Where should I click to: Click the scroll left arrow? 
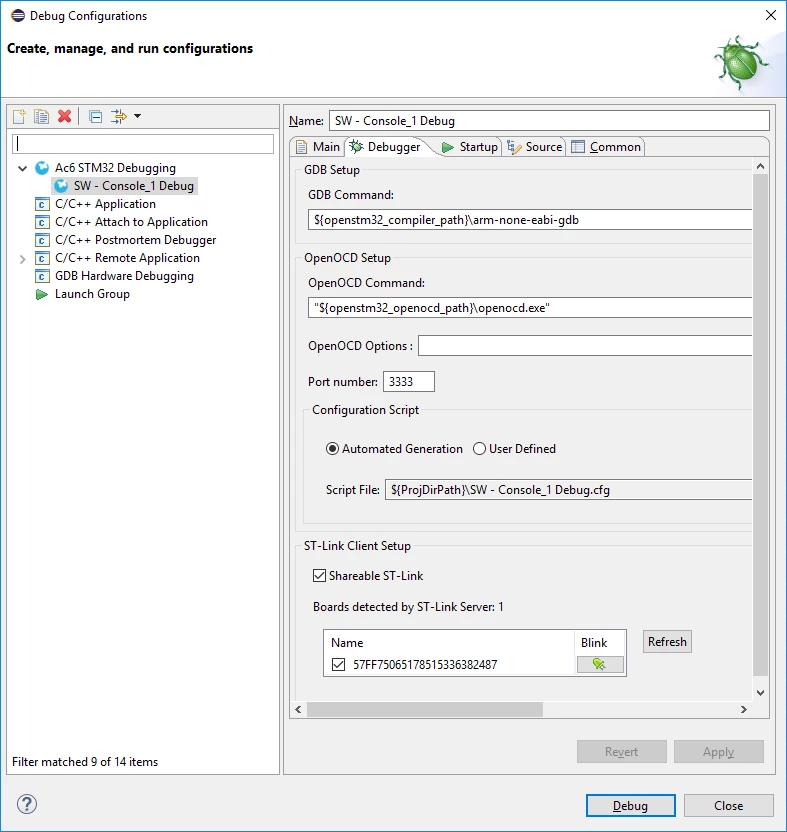[x=298, y=709]
